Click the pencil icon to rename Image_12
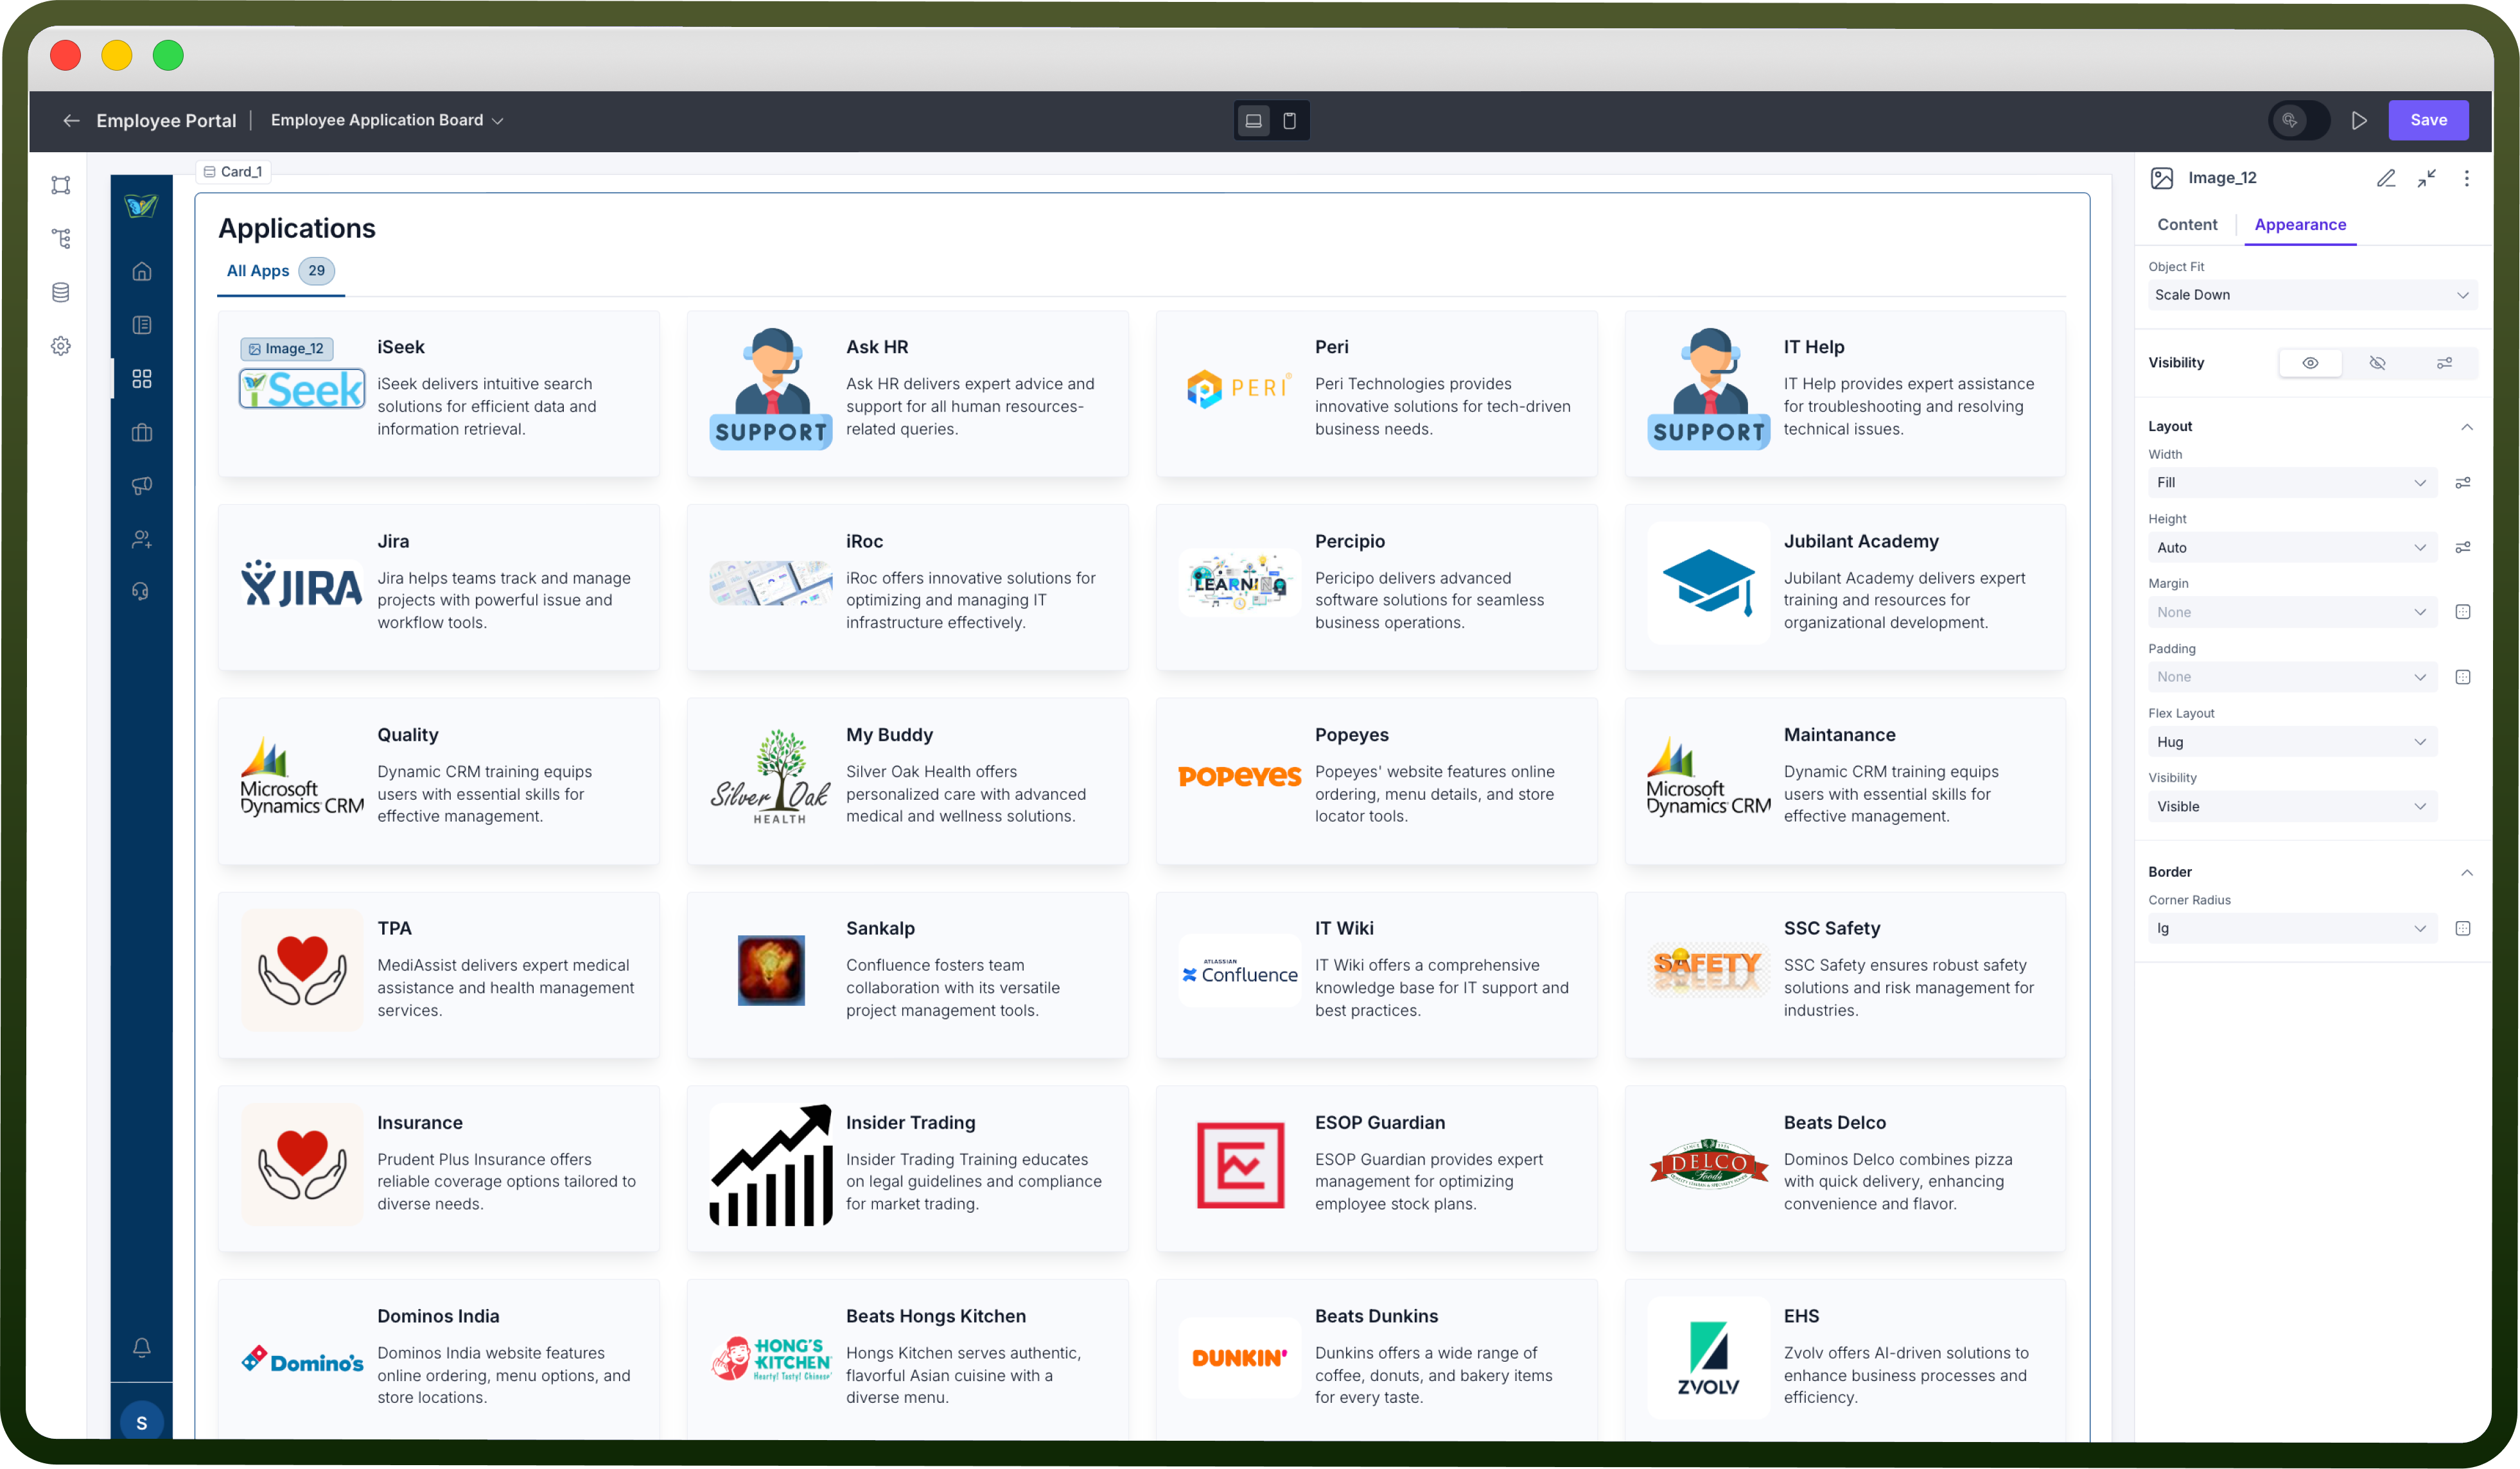Screen dimensions: 2520x1469 [x=2386, y=178]
